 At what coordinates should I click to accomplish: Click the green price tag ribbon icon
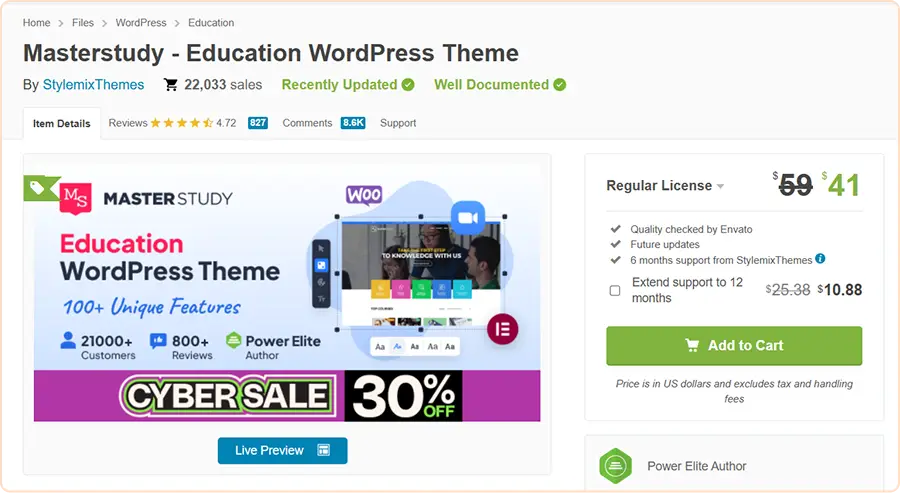tap(39, 188)
